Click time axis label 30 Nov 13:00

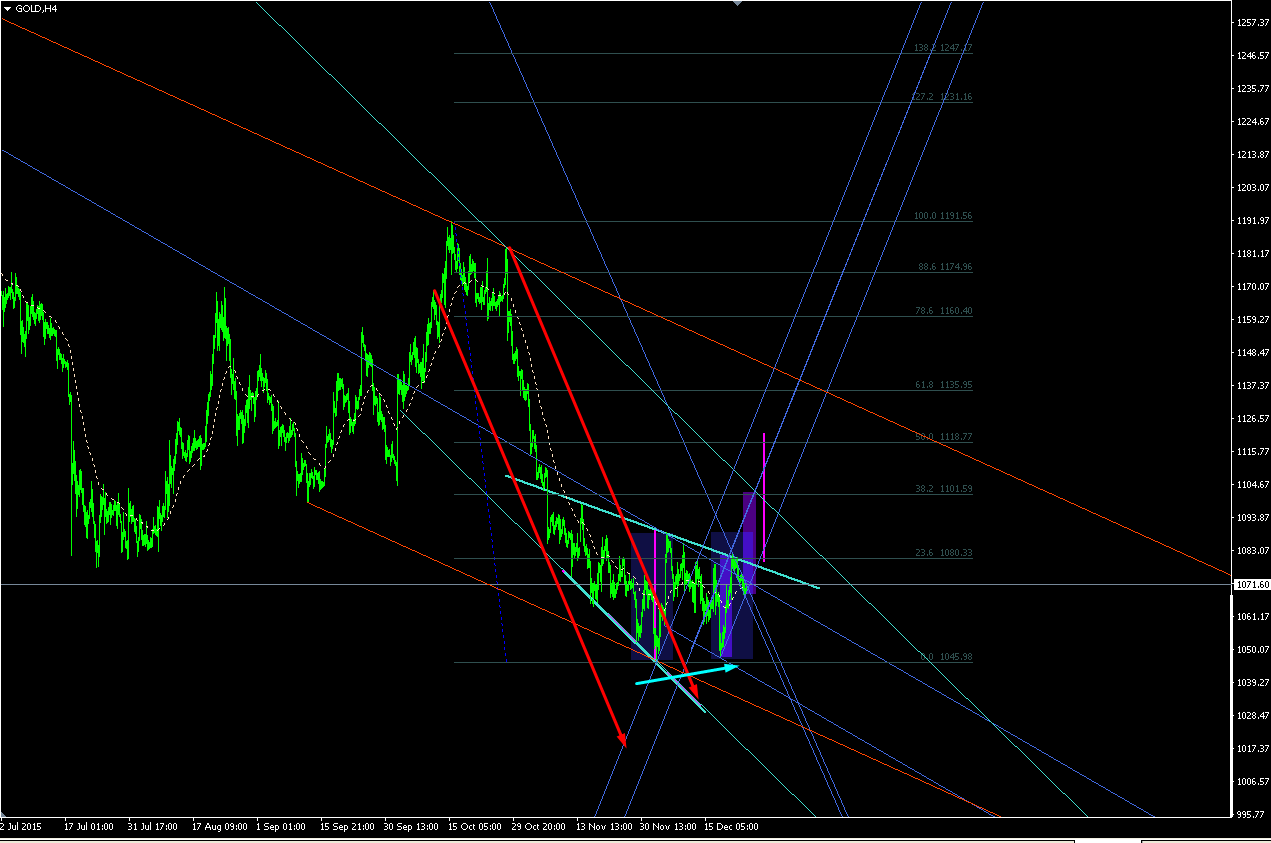pyautogui.click(x=667, y=827)
